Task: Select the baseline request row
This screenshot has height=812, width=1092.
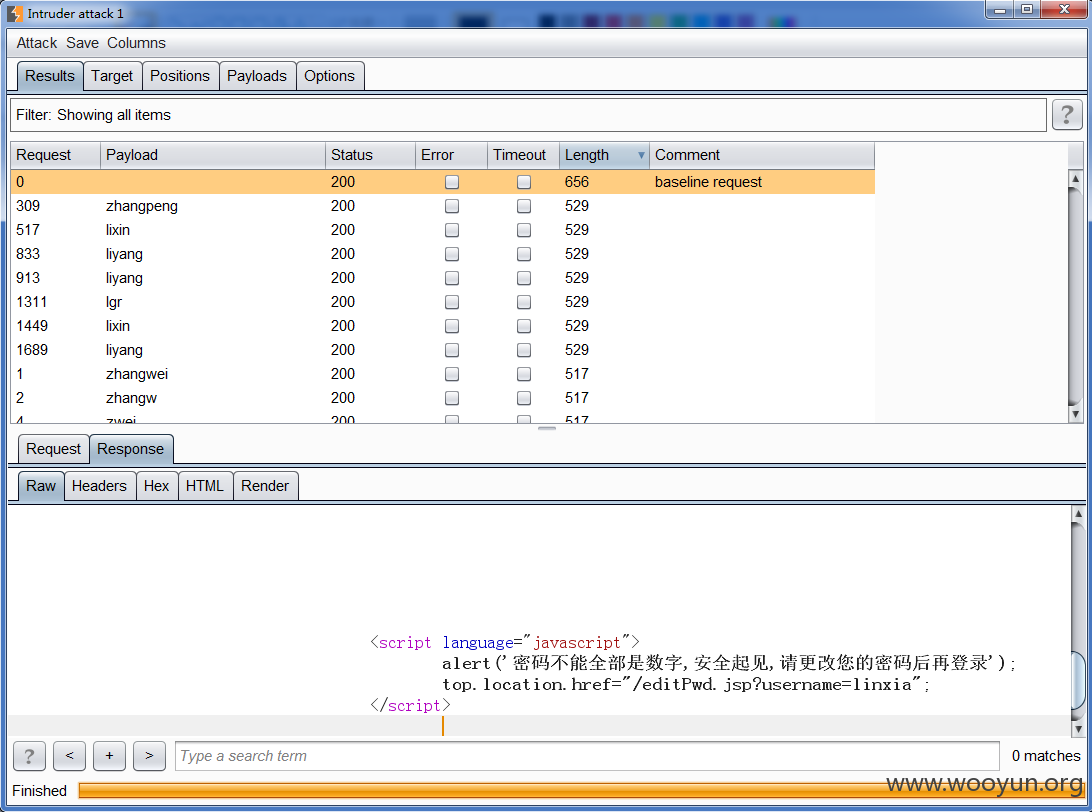Action: point(442,182)
